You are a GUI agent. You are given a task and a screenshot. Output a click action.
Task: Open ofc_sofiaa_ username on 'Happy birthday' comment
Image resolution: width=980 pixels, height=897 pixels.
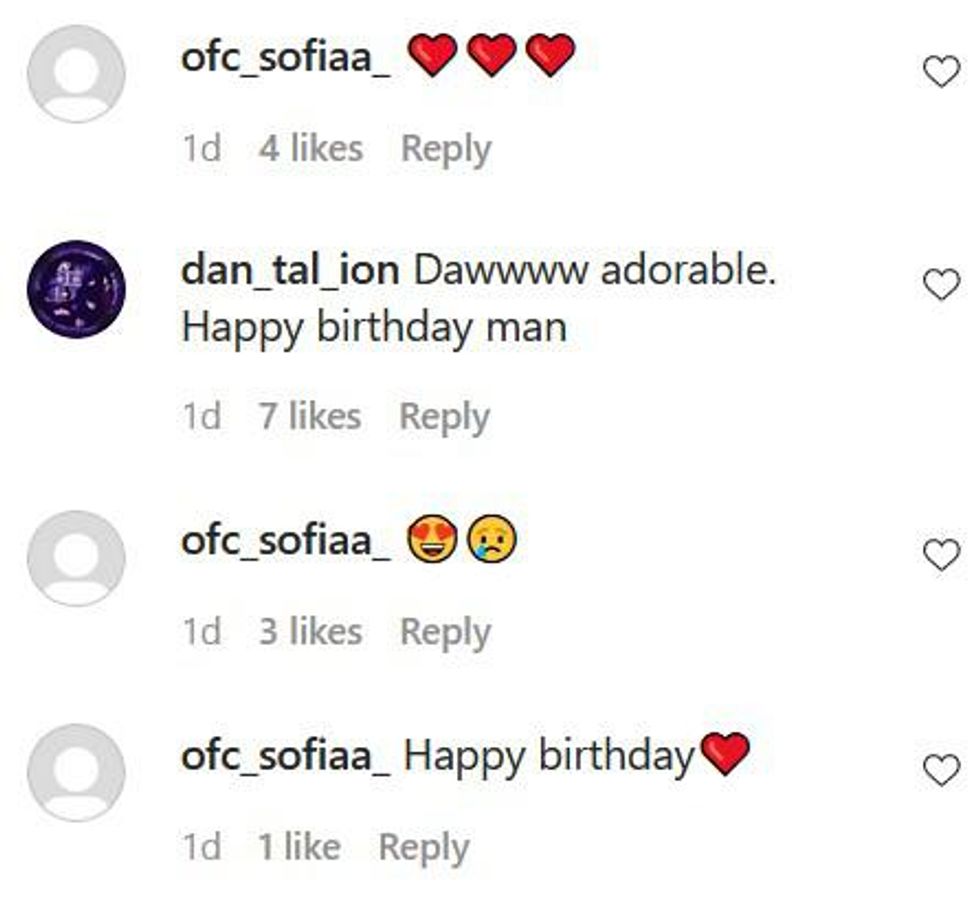tap(286, 756)
